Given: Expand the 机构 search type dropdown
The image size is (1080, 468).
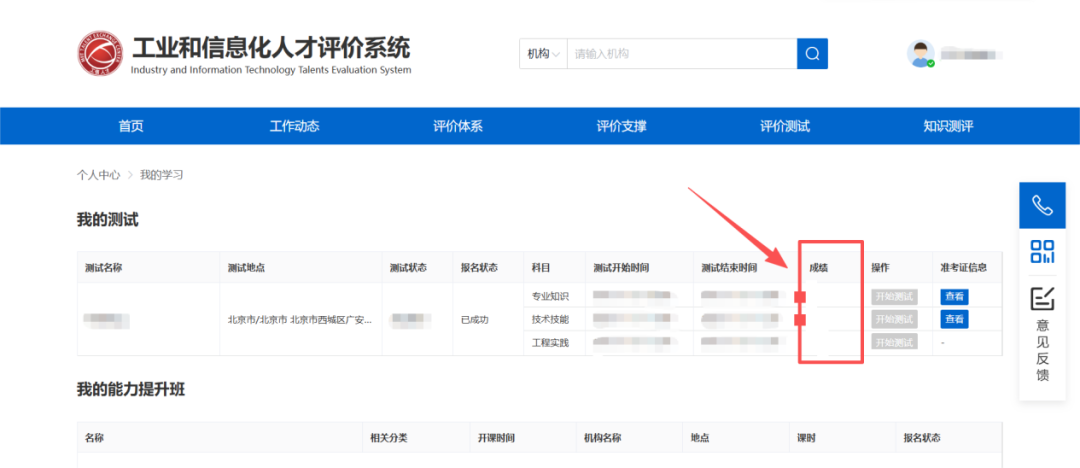Looking at the screenshot, I should point(543,54).
